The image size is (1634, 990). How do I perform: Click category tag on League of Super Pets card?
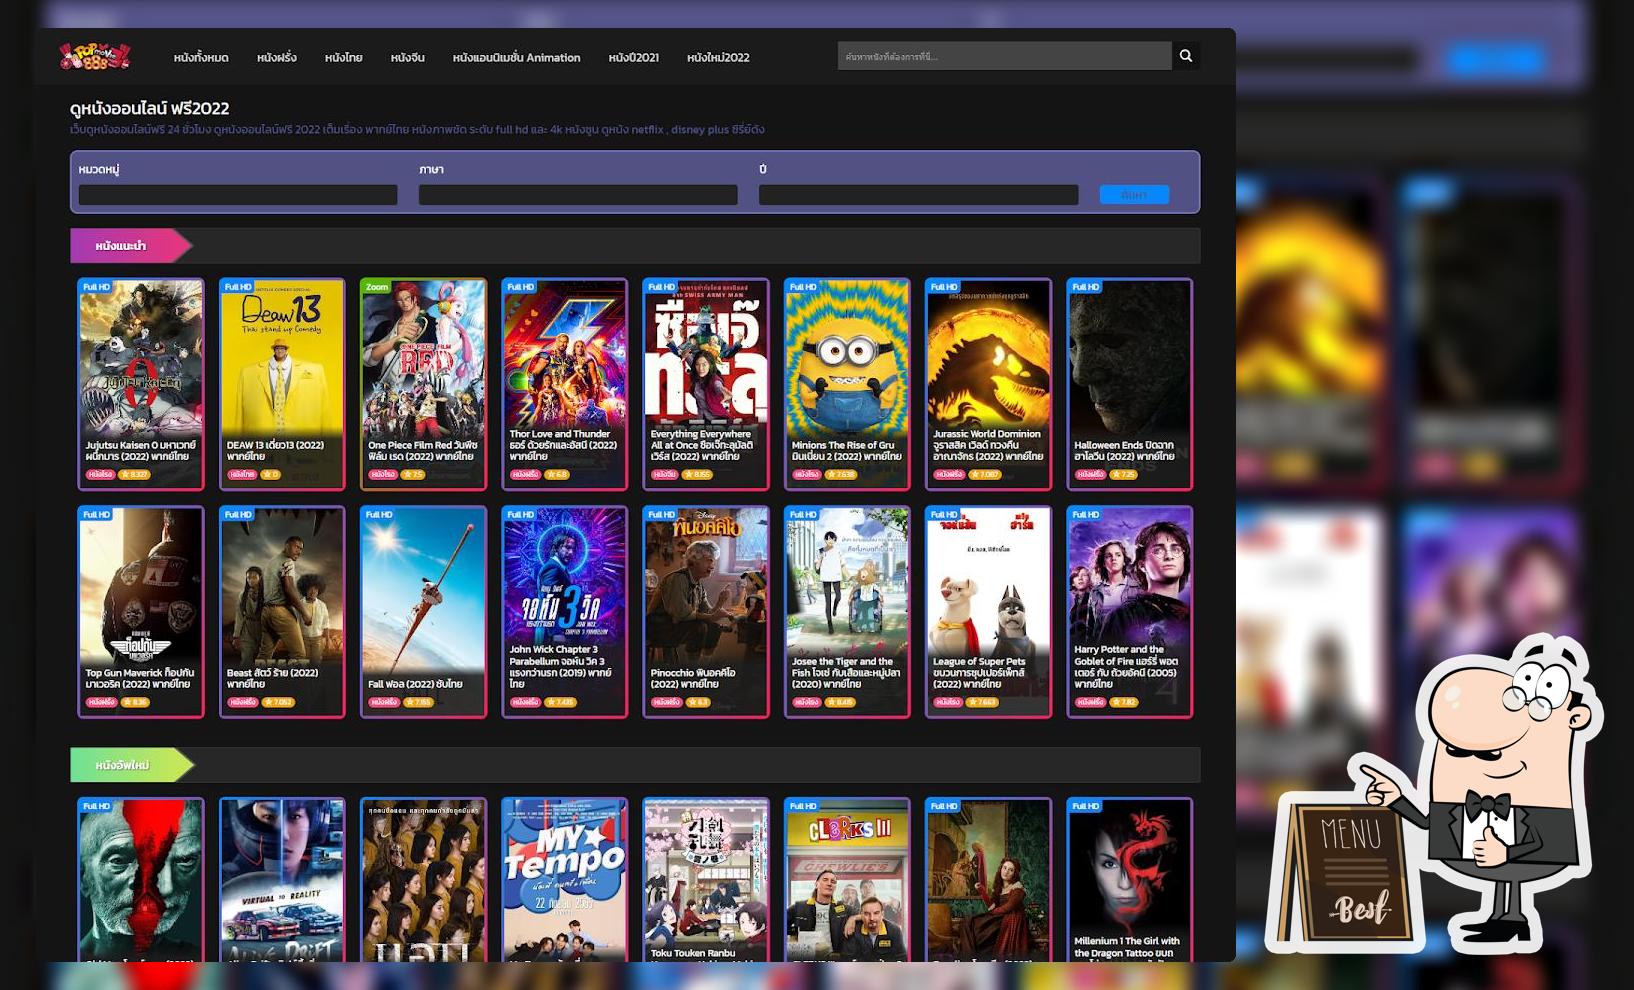click(948, 702)
